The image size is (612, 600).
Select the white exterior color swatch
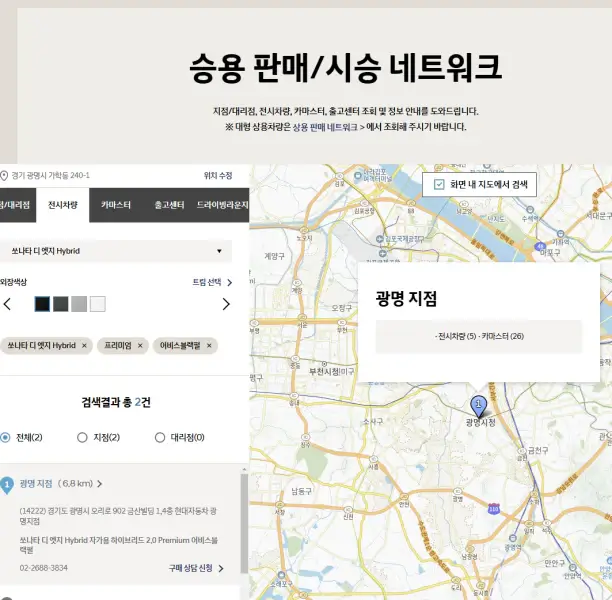pyautogui.click(x=98, y=304)
